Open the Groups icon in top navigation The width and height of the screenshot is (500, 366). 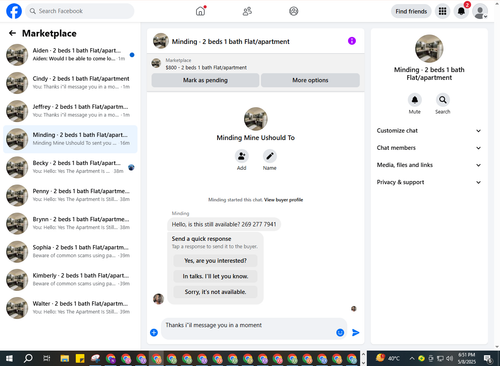coord(294,11)
